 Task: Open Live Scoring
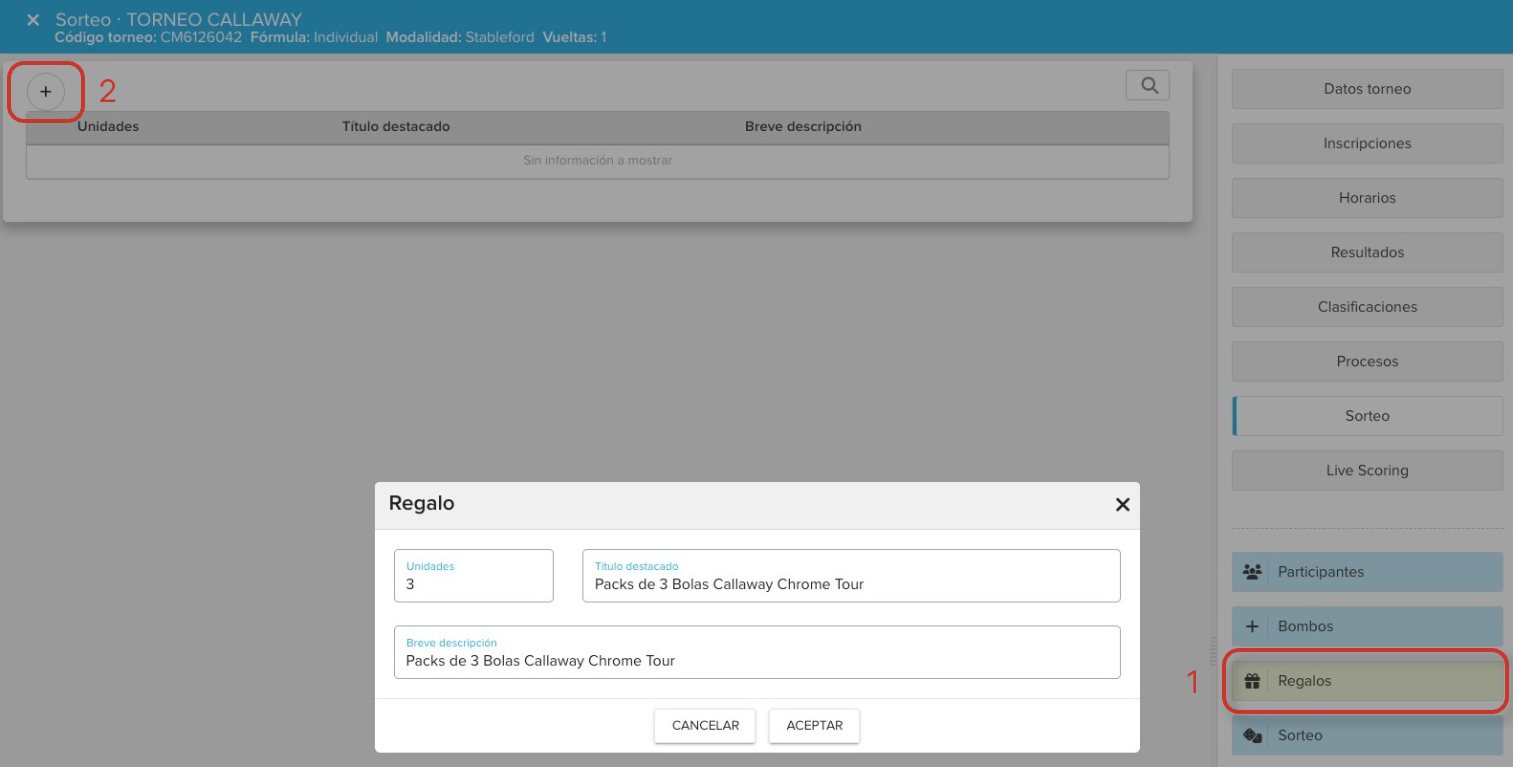coord(1366,470)
